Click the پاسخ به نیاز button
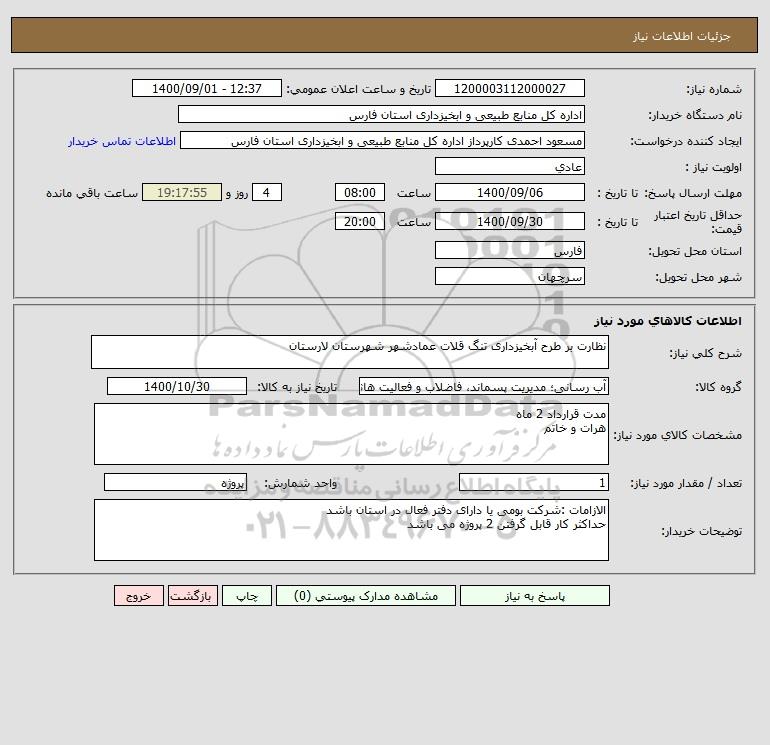The height and width of the screenshot is (745, 770). pos(535,596)
